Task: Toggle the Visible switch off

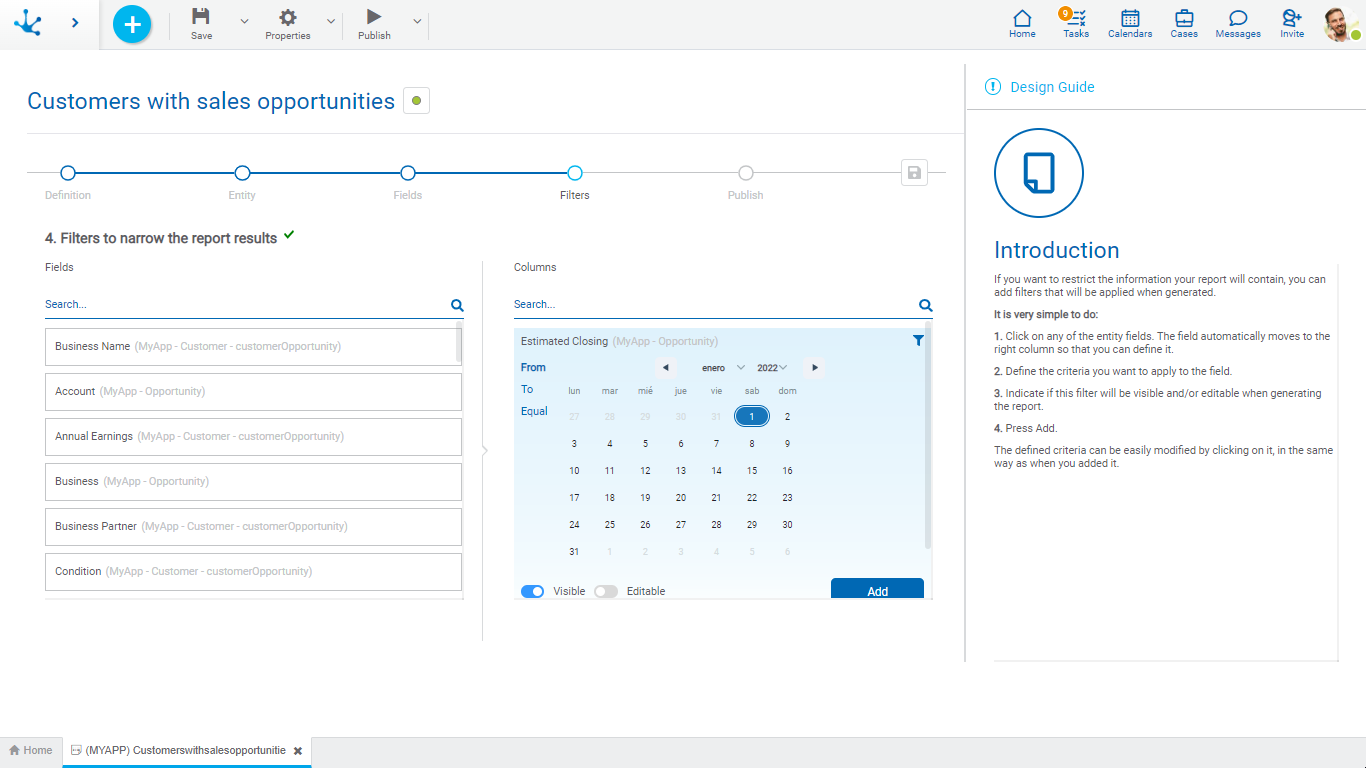Action: click(533, 591)
